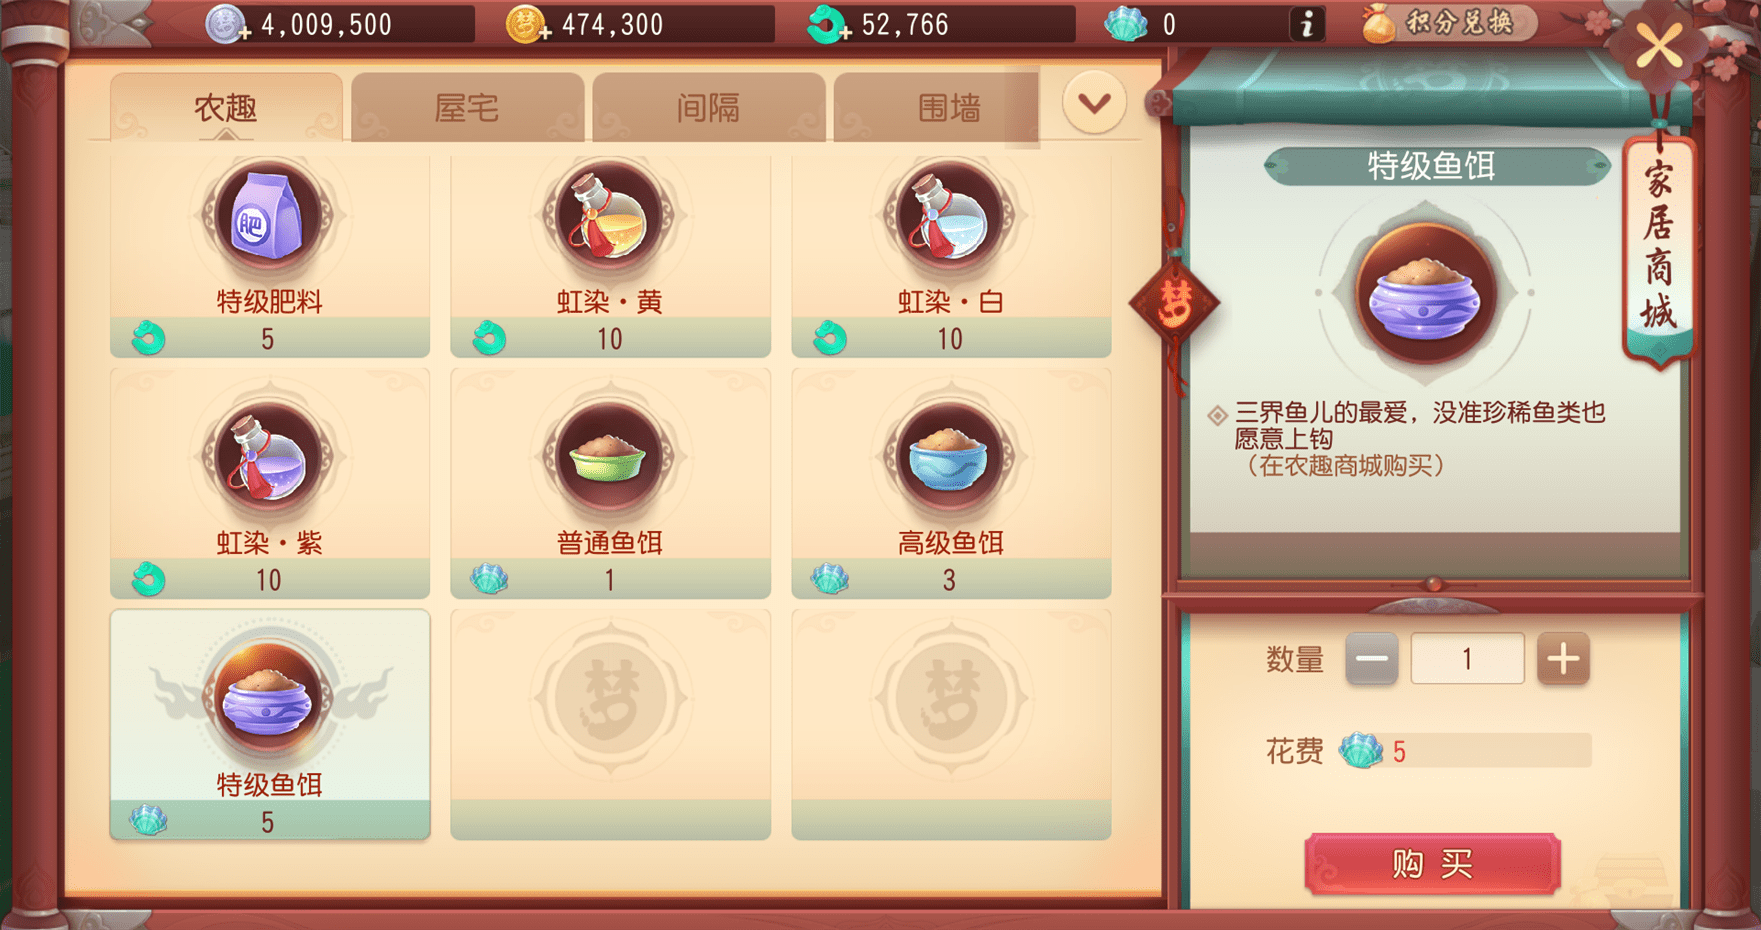Image resolution: width=1761 pixels, height=930 pixels.
Task: Select the 虹染·紫 purple dye bottle
Action: pyautogui.click(x=270, y=484)
